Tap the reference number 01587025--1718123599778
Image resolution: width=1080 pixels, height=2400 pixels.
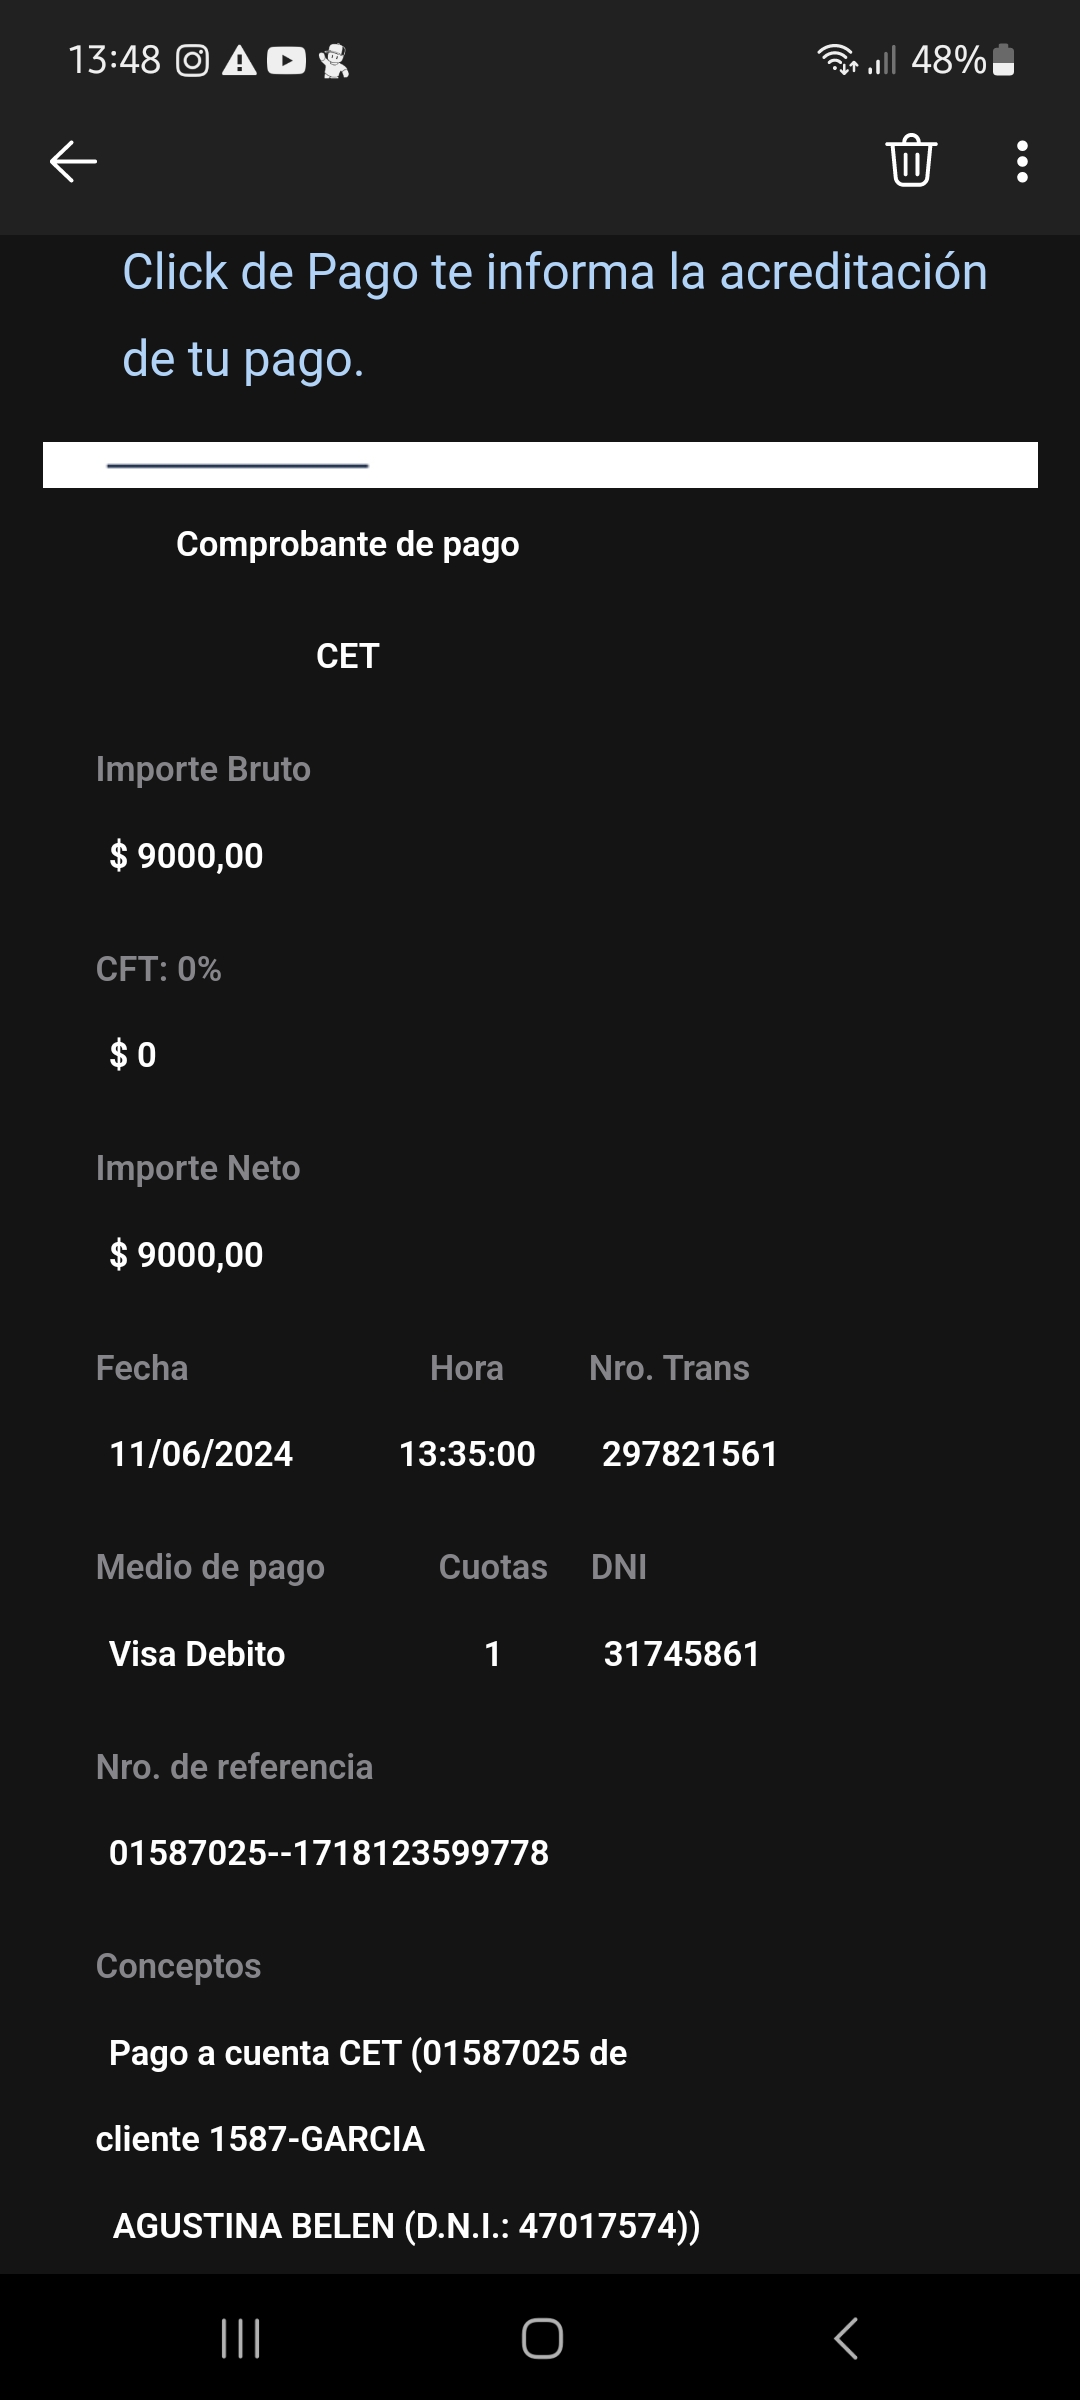[x=329, y=1853]
